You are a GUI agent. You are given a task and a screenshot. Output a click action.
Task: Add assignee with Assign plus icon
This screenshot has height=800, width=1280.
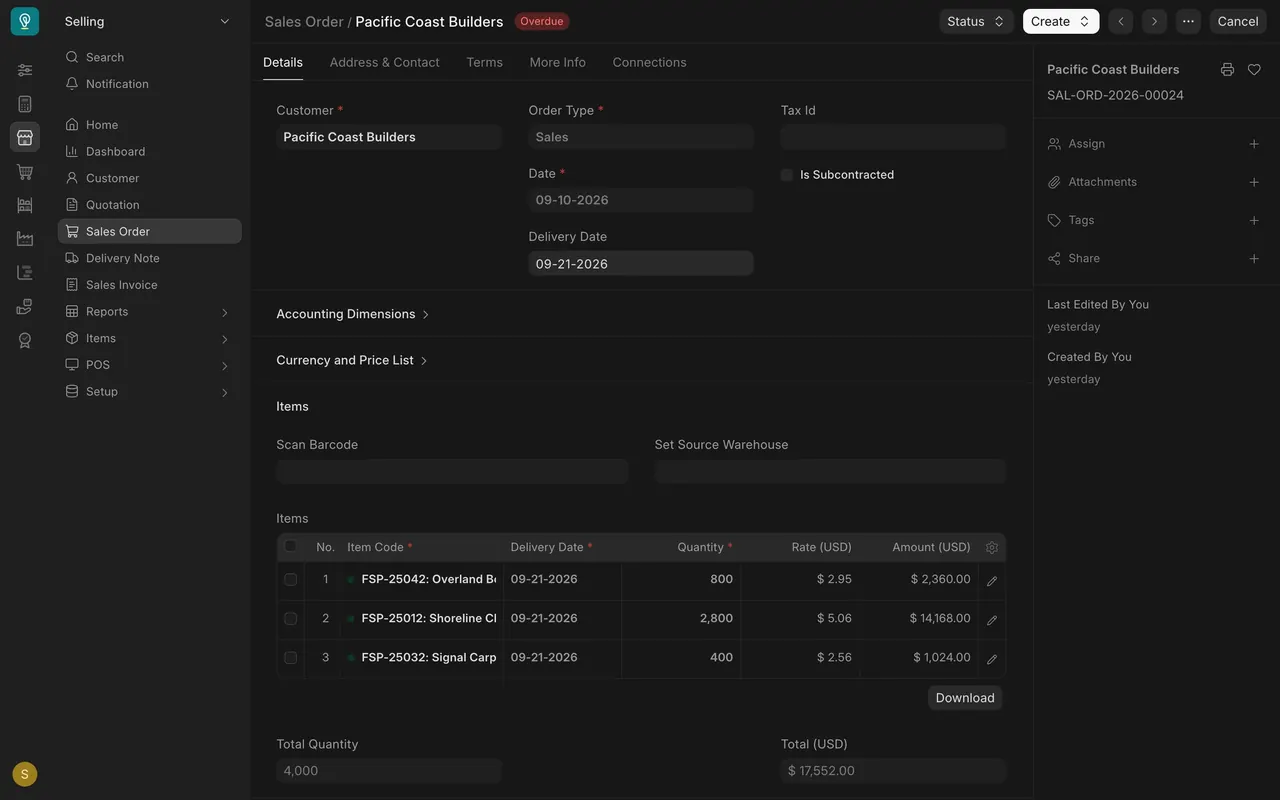1254,144
